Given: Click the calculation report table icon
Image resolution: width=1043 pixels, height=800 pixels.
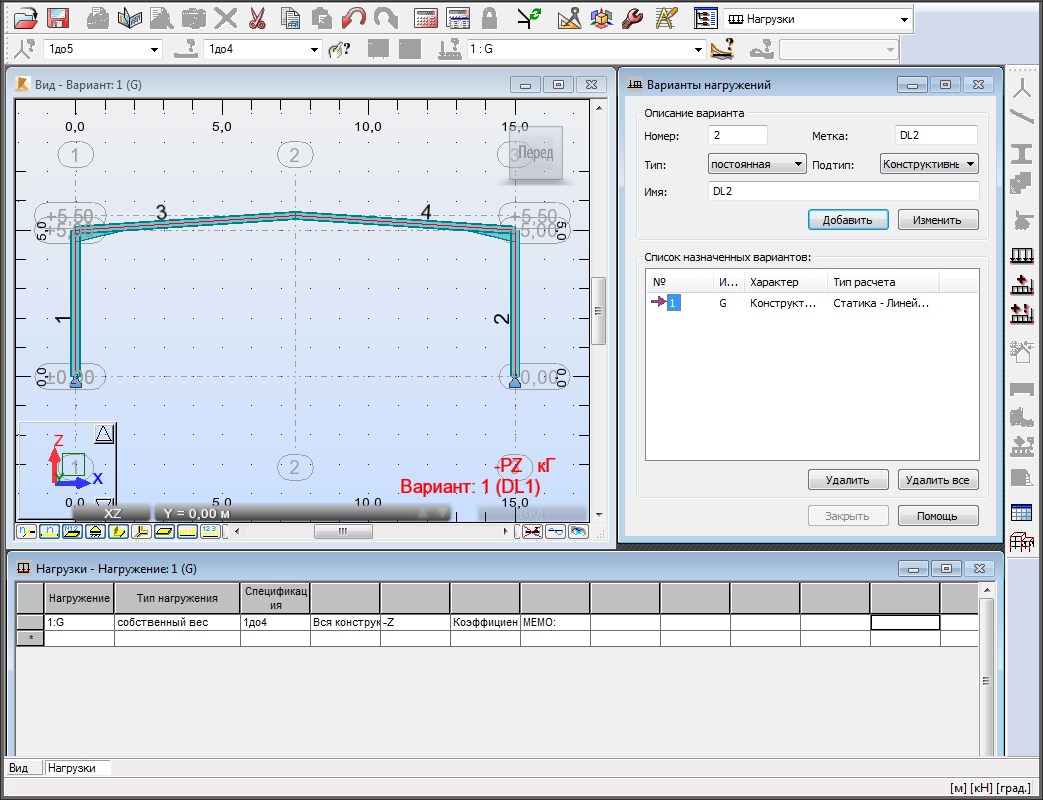Looking at the screenshot, I should 458,18.
